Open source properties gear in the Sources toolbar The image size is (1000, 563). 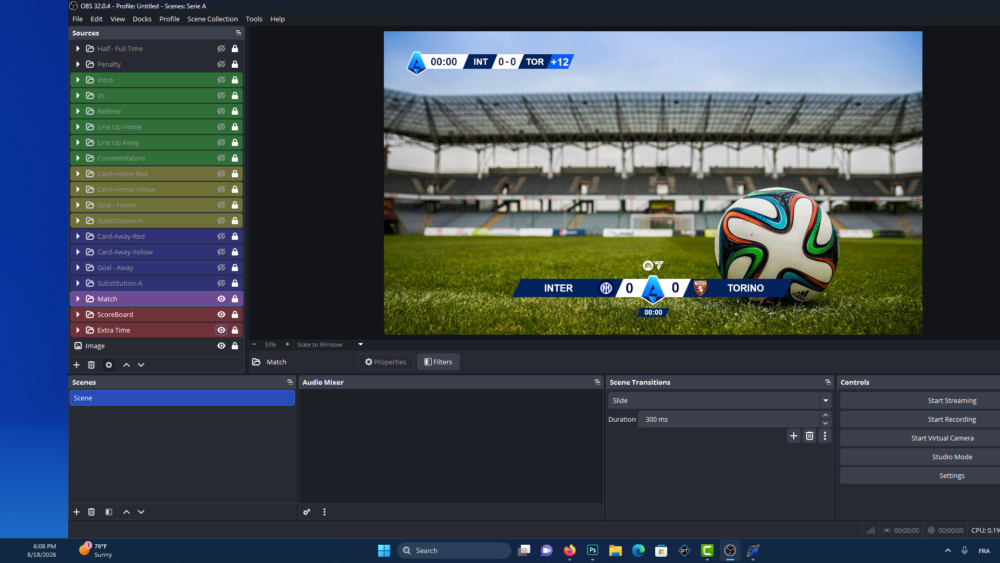108,365
